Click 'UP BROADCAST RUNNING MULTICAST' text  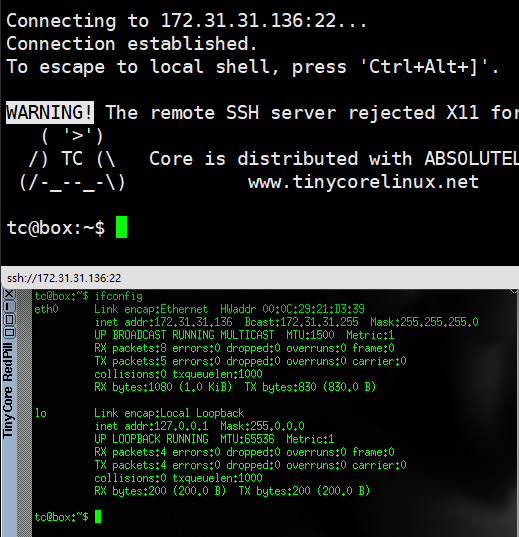point(184,335)
